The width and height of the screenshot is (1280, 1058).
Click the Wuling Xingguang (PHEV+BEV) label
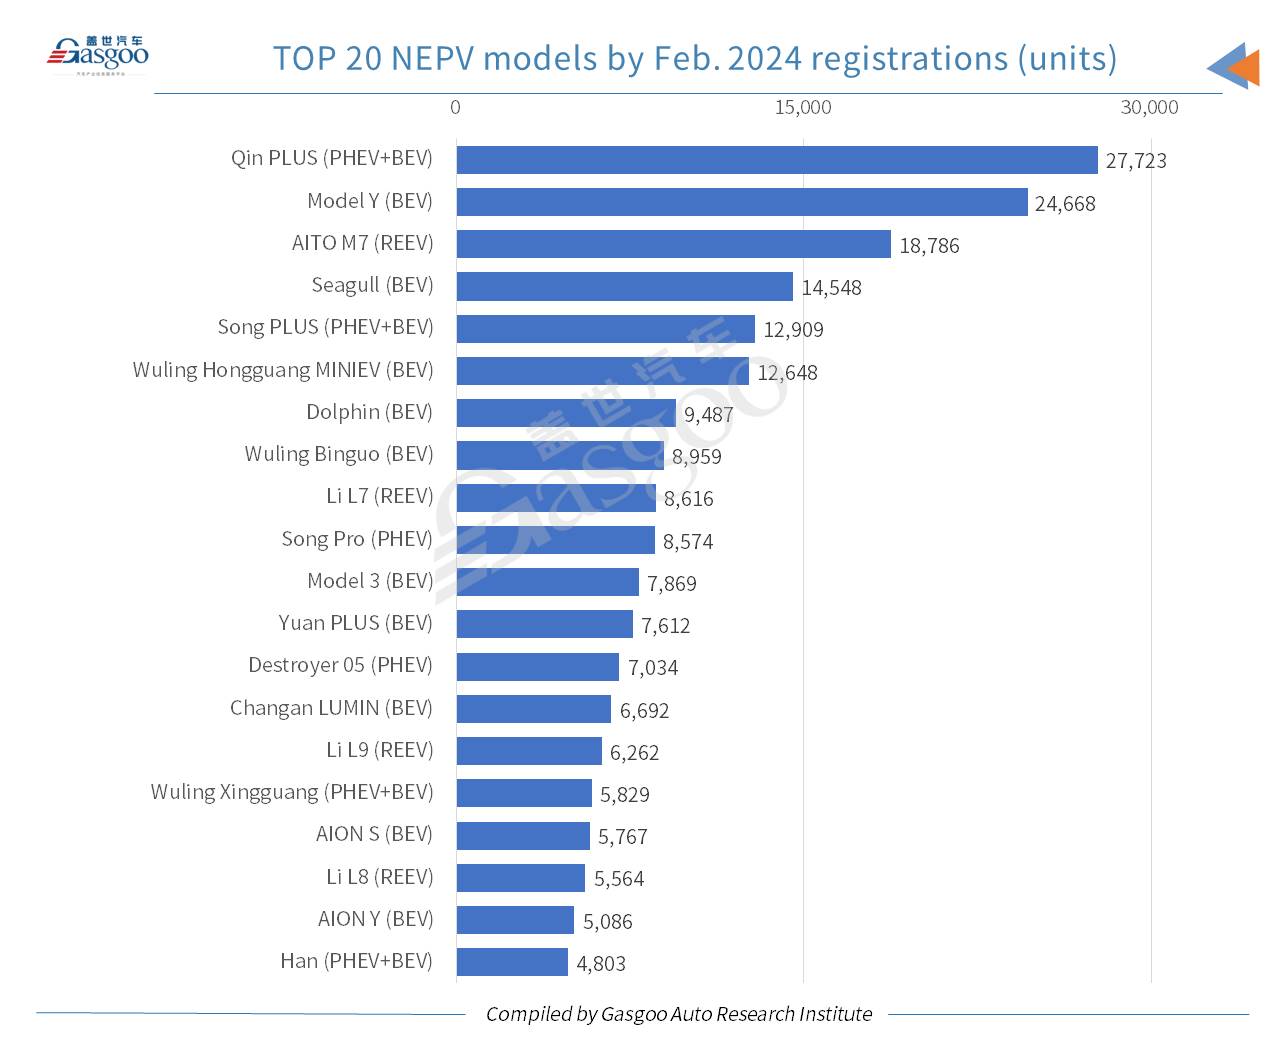coord(292,792)
